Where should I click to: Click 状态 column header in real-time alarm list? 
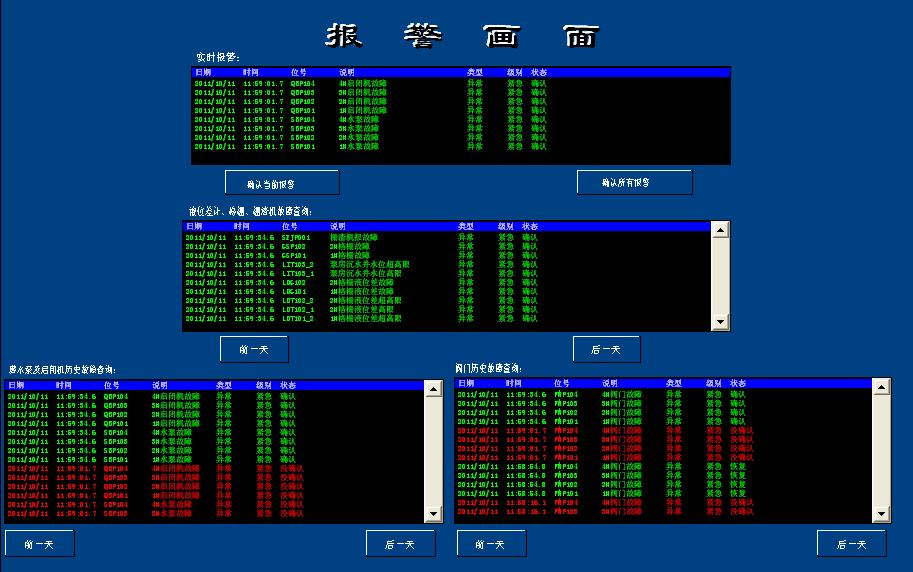click(539, 73)
